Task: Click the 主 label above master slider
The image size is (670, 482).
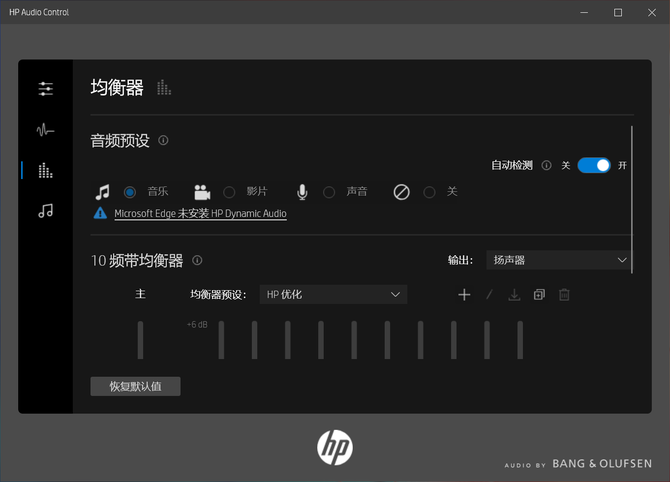Action: tap(140, 294)
